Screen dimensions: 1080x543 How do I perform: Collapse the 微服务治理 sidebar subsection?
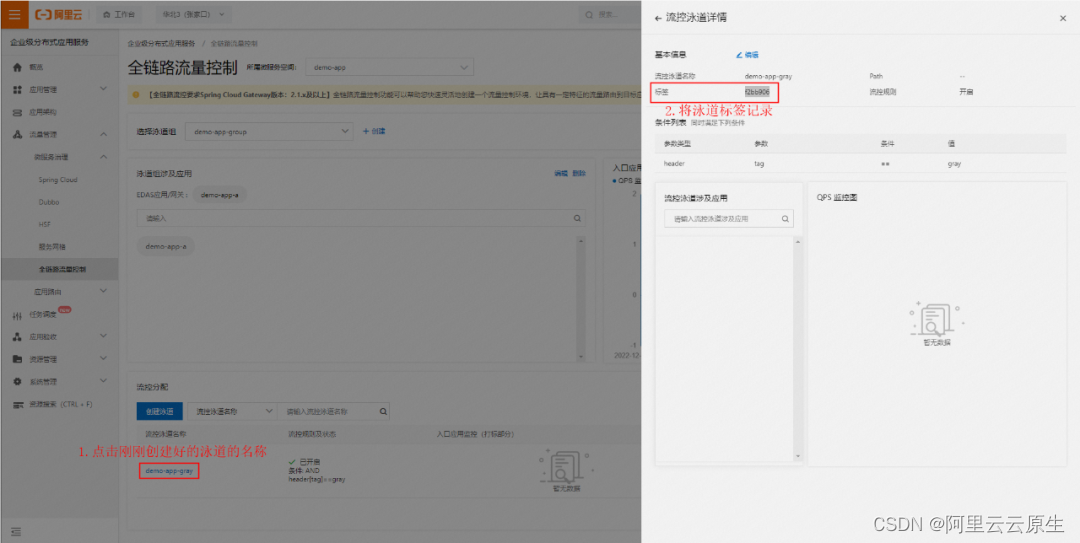coord(103,156)
